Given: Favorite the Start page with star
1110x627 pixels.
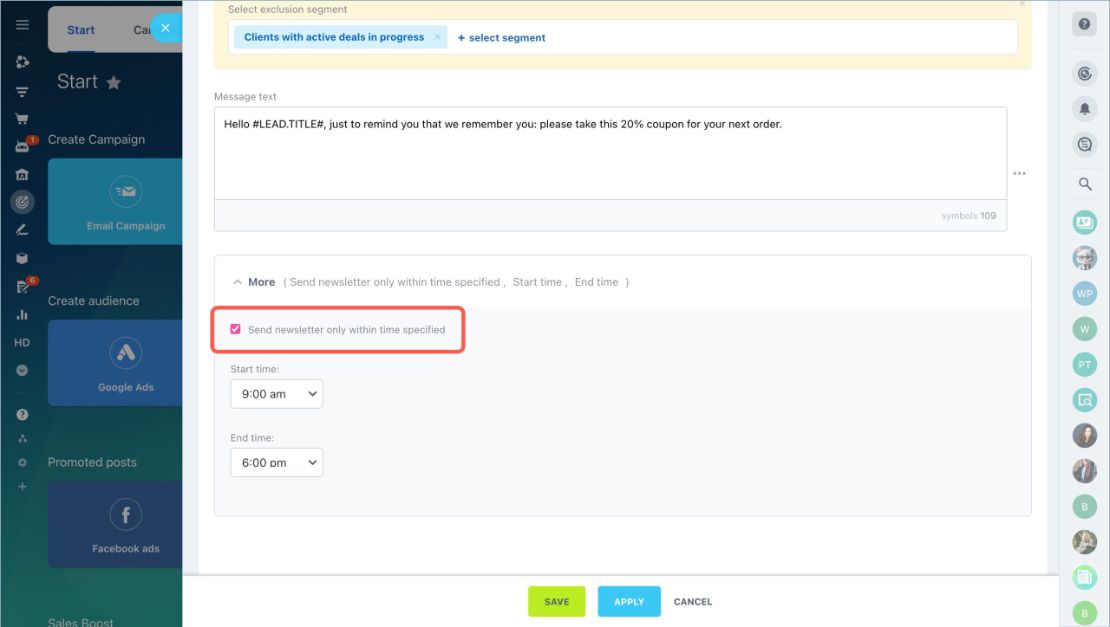Looking at the screenshot, I should (113, 83).
